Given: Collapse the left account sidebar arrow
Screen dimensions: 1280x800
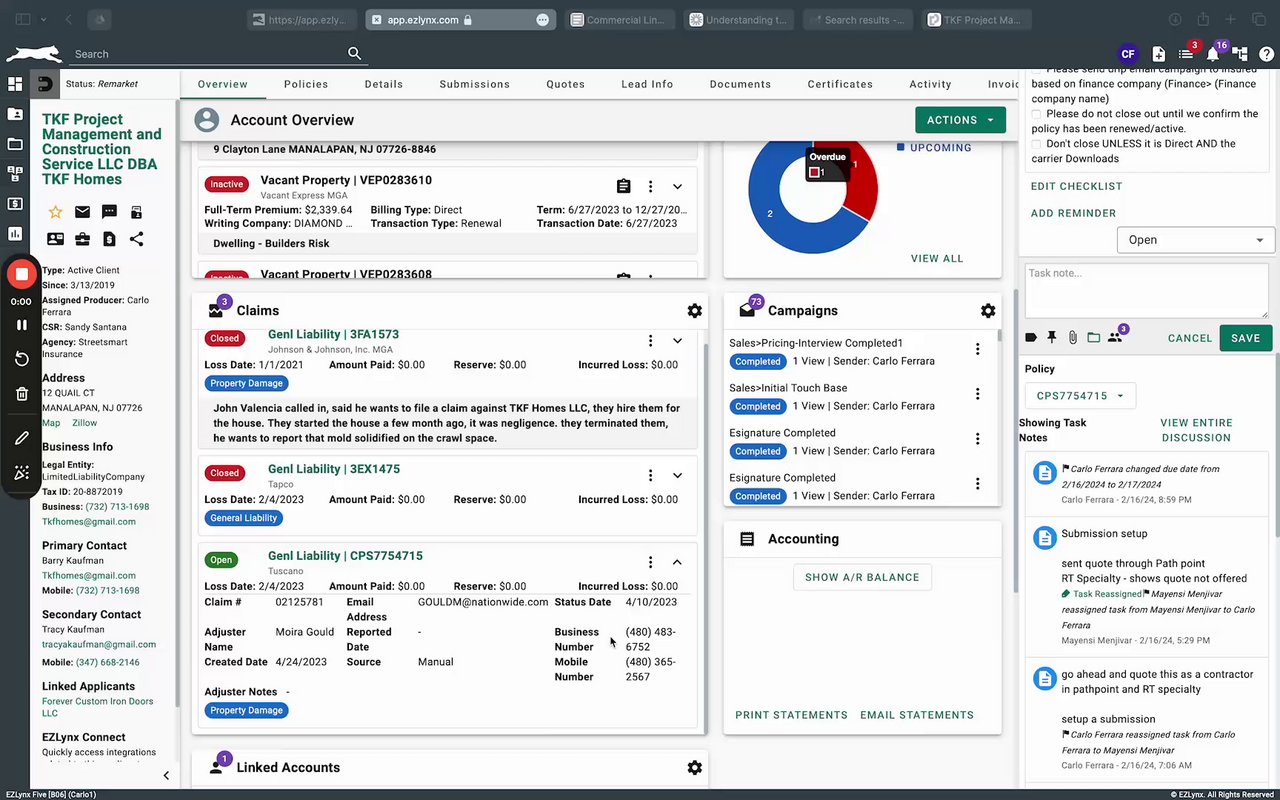Looking at the screenshot, I should click(x=166, y=775).
